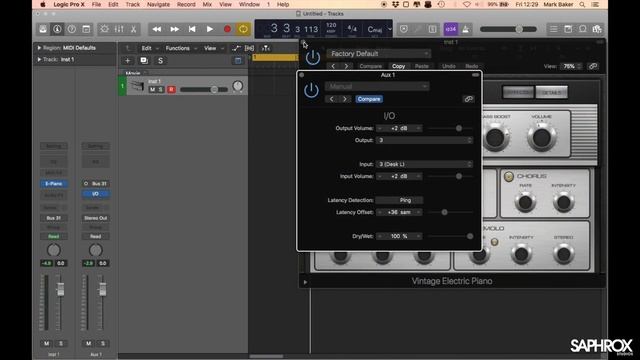Open Smart Controls dial icon
The width and height of the screenshot is (640, 360).
click(x=104, y=29)
